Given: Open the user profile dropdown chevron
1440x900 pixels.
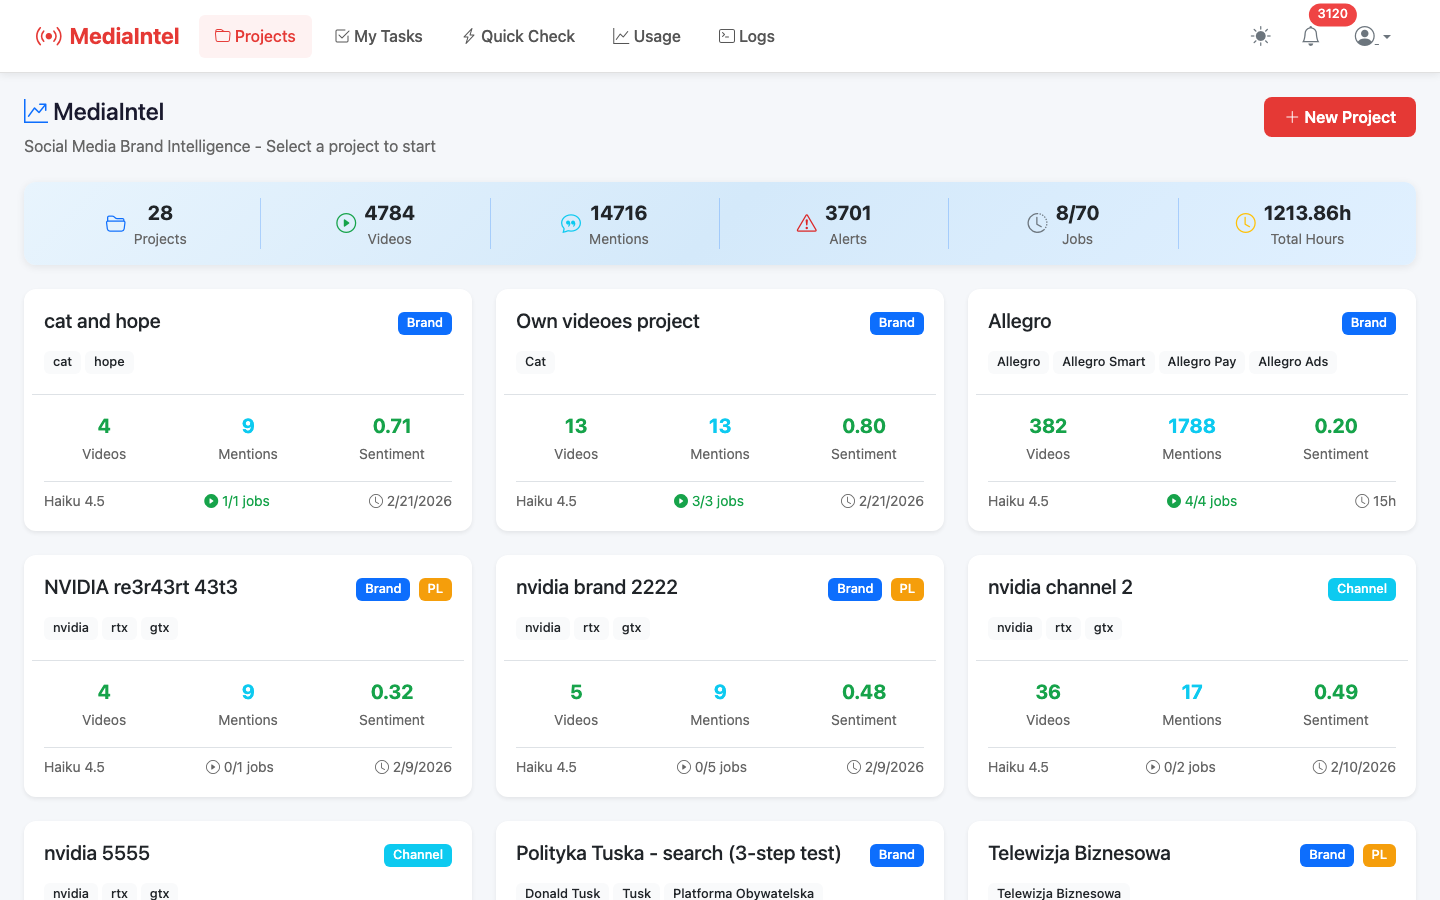Looking at the screenshot, I should pos(1385,37).
